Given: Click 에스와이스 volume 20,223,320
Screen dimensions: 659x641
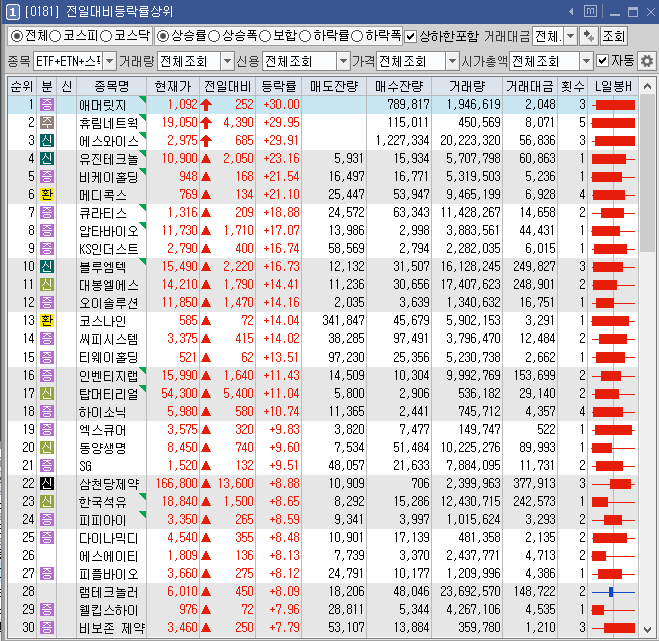Looking at the screenshot, I should [x=470, y=140].
